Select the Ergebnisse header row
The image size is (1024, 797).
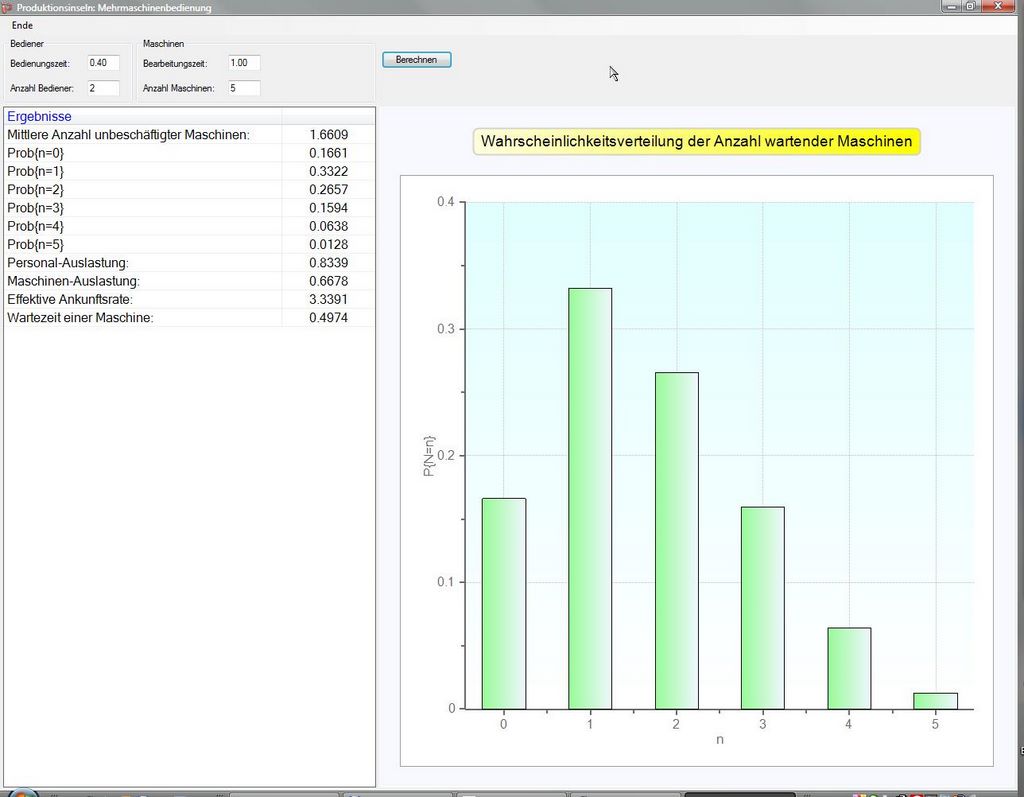point(40,117)
